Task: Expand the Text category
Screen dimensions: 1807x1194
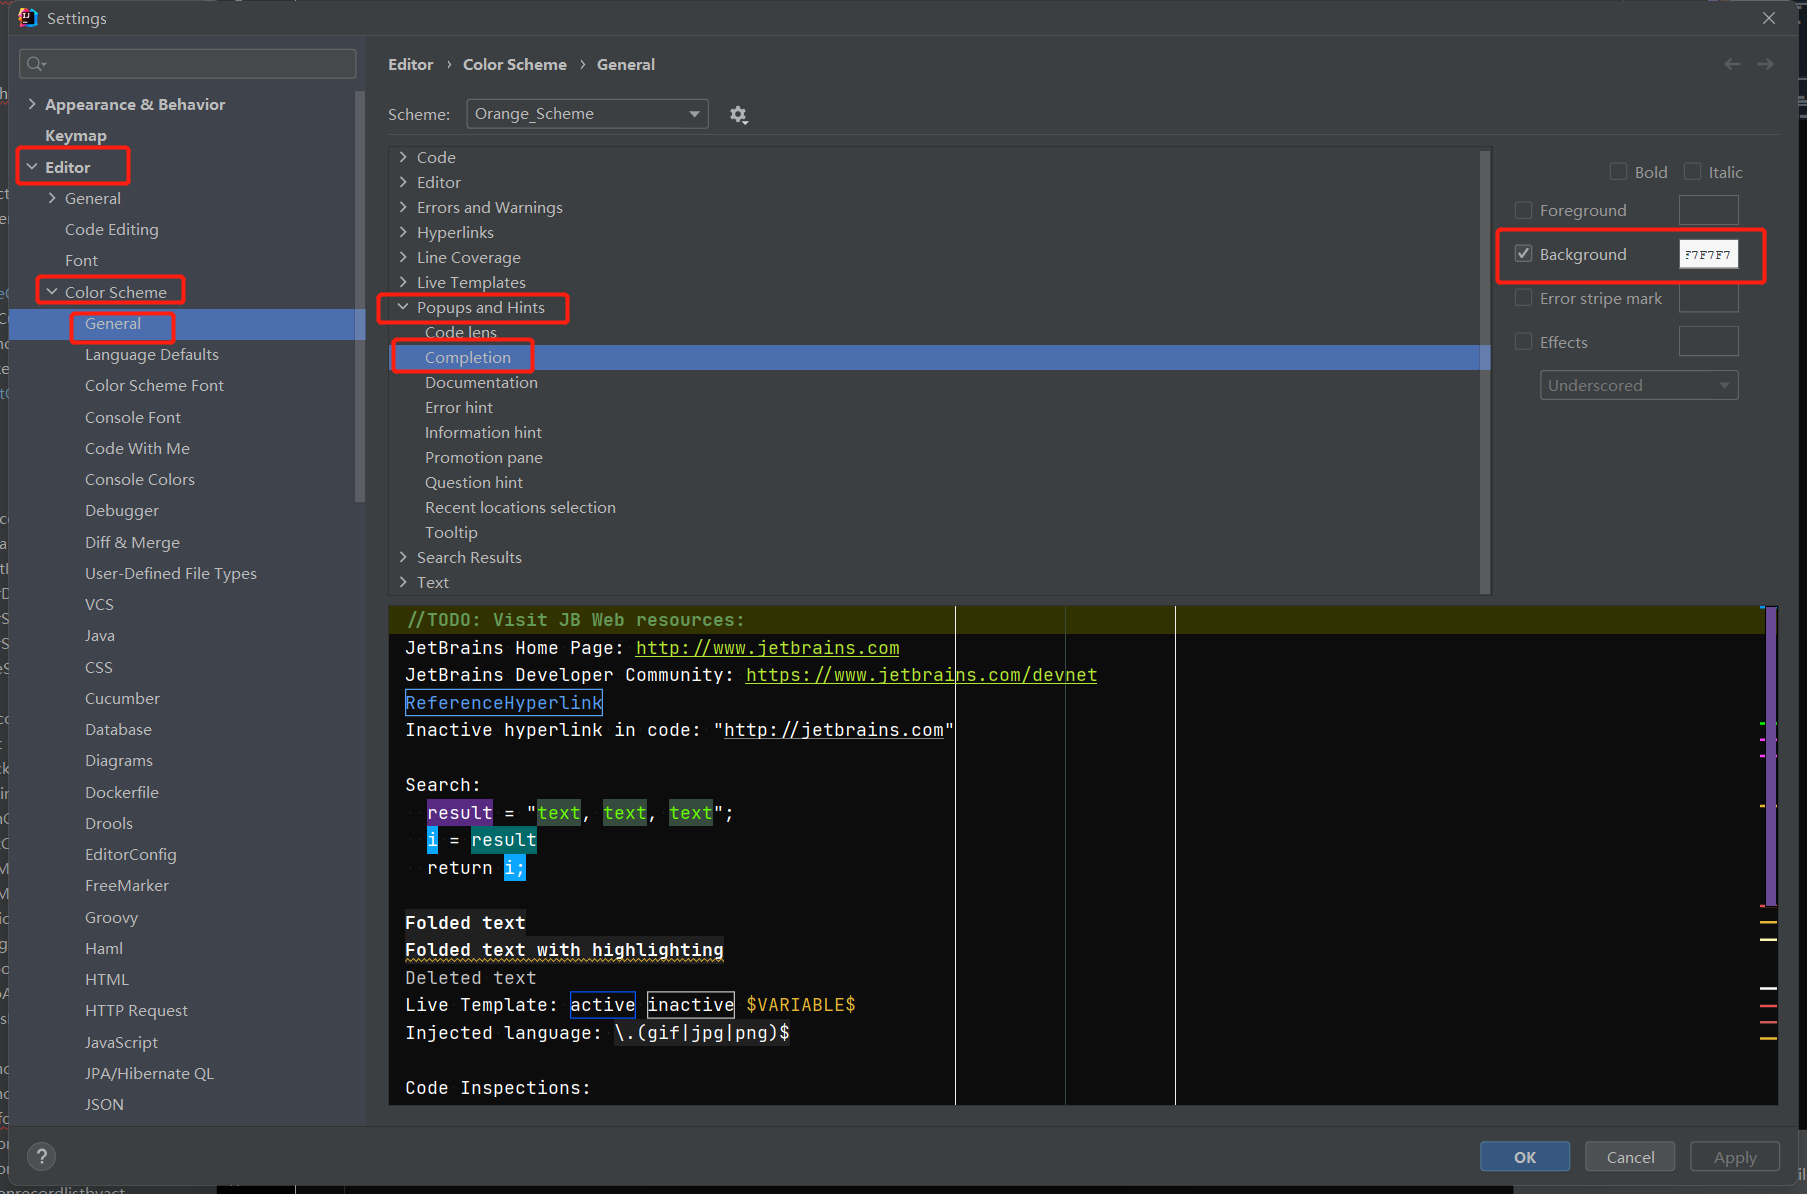Action: pos(403,582)
